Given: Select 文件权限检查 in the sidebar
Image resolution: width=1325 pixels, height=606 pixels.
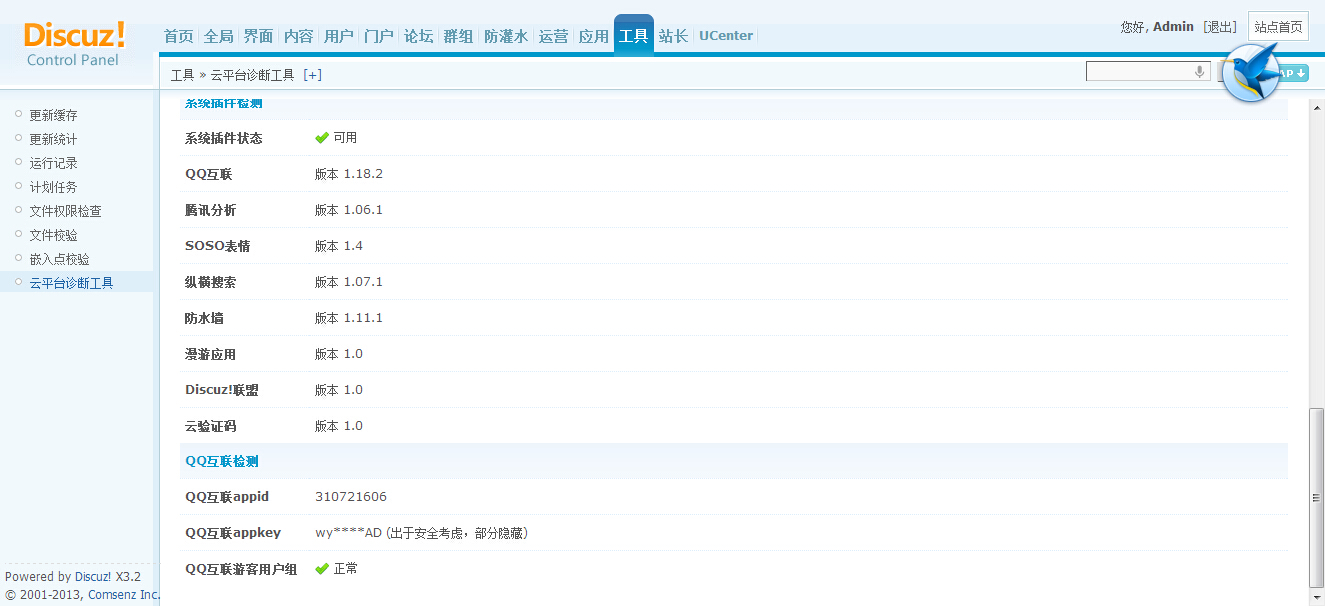Looking at the screenshot, I should click(x=65, y=211).
